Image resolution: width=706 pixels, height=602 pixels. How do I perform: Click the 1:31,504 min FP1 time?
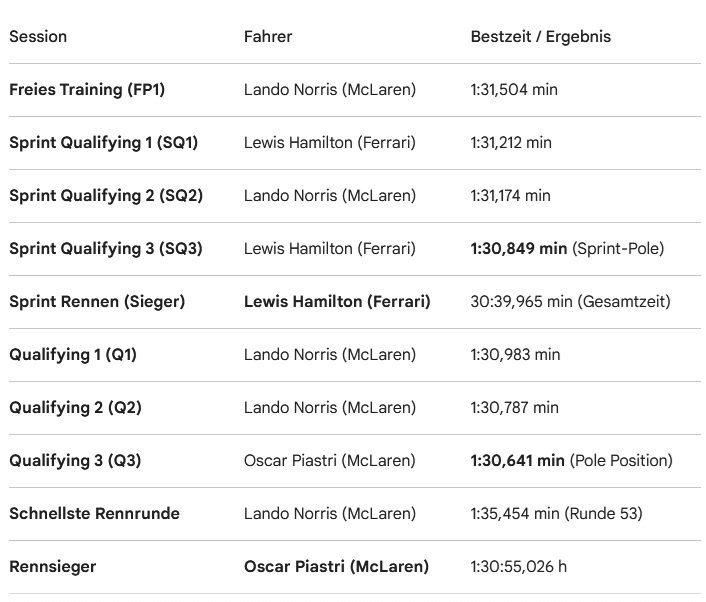514,90
